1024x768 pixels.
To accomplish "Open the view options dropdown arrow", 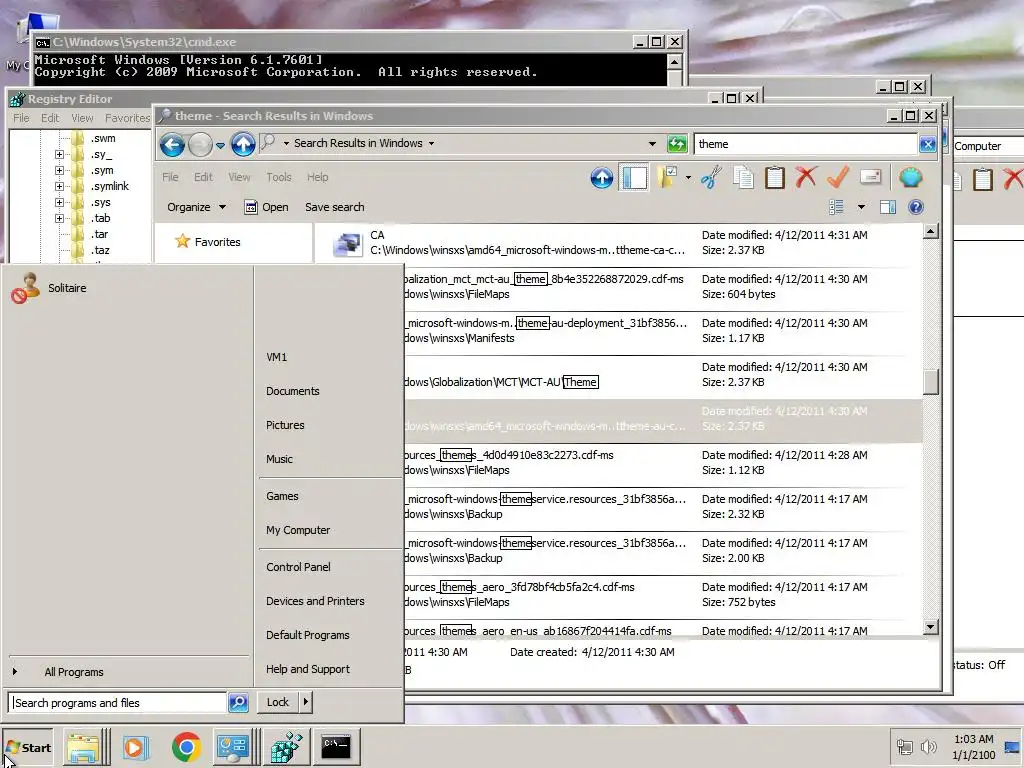I will point(861,207).
